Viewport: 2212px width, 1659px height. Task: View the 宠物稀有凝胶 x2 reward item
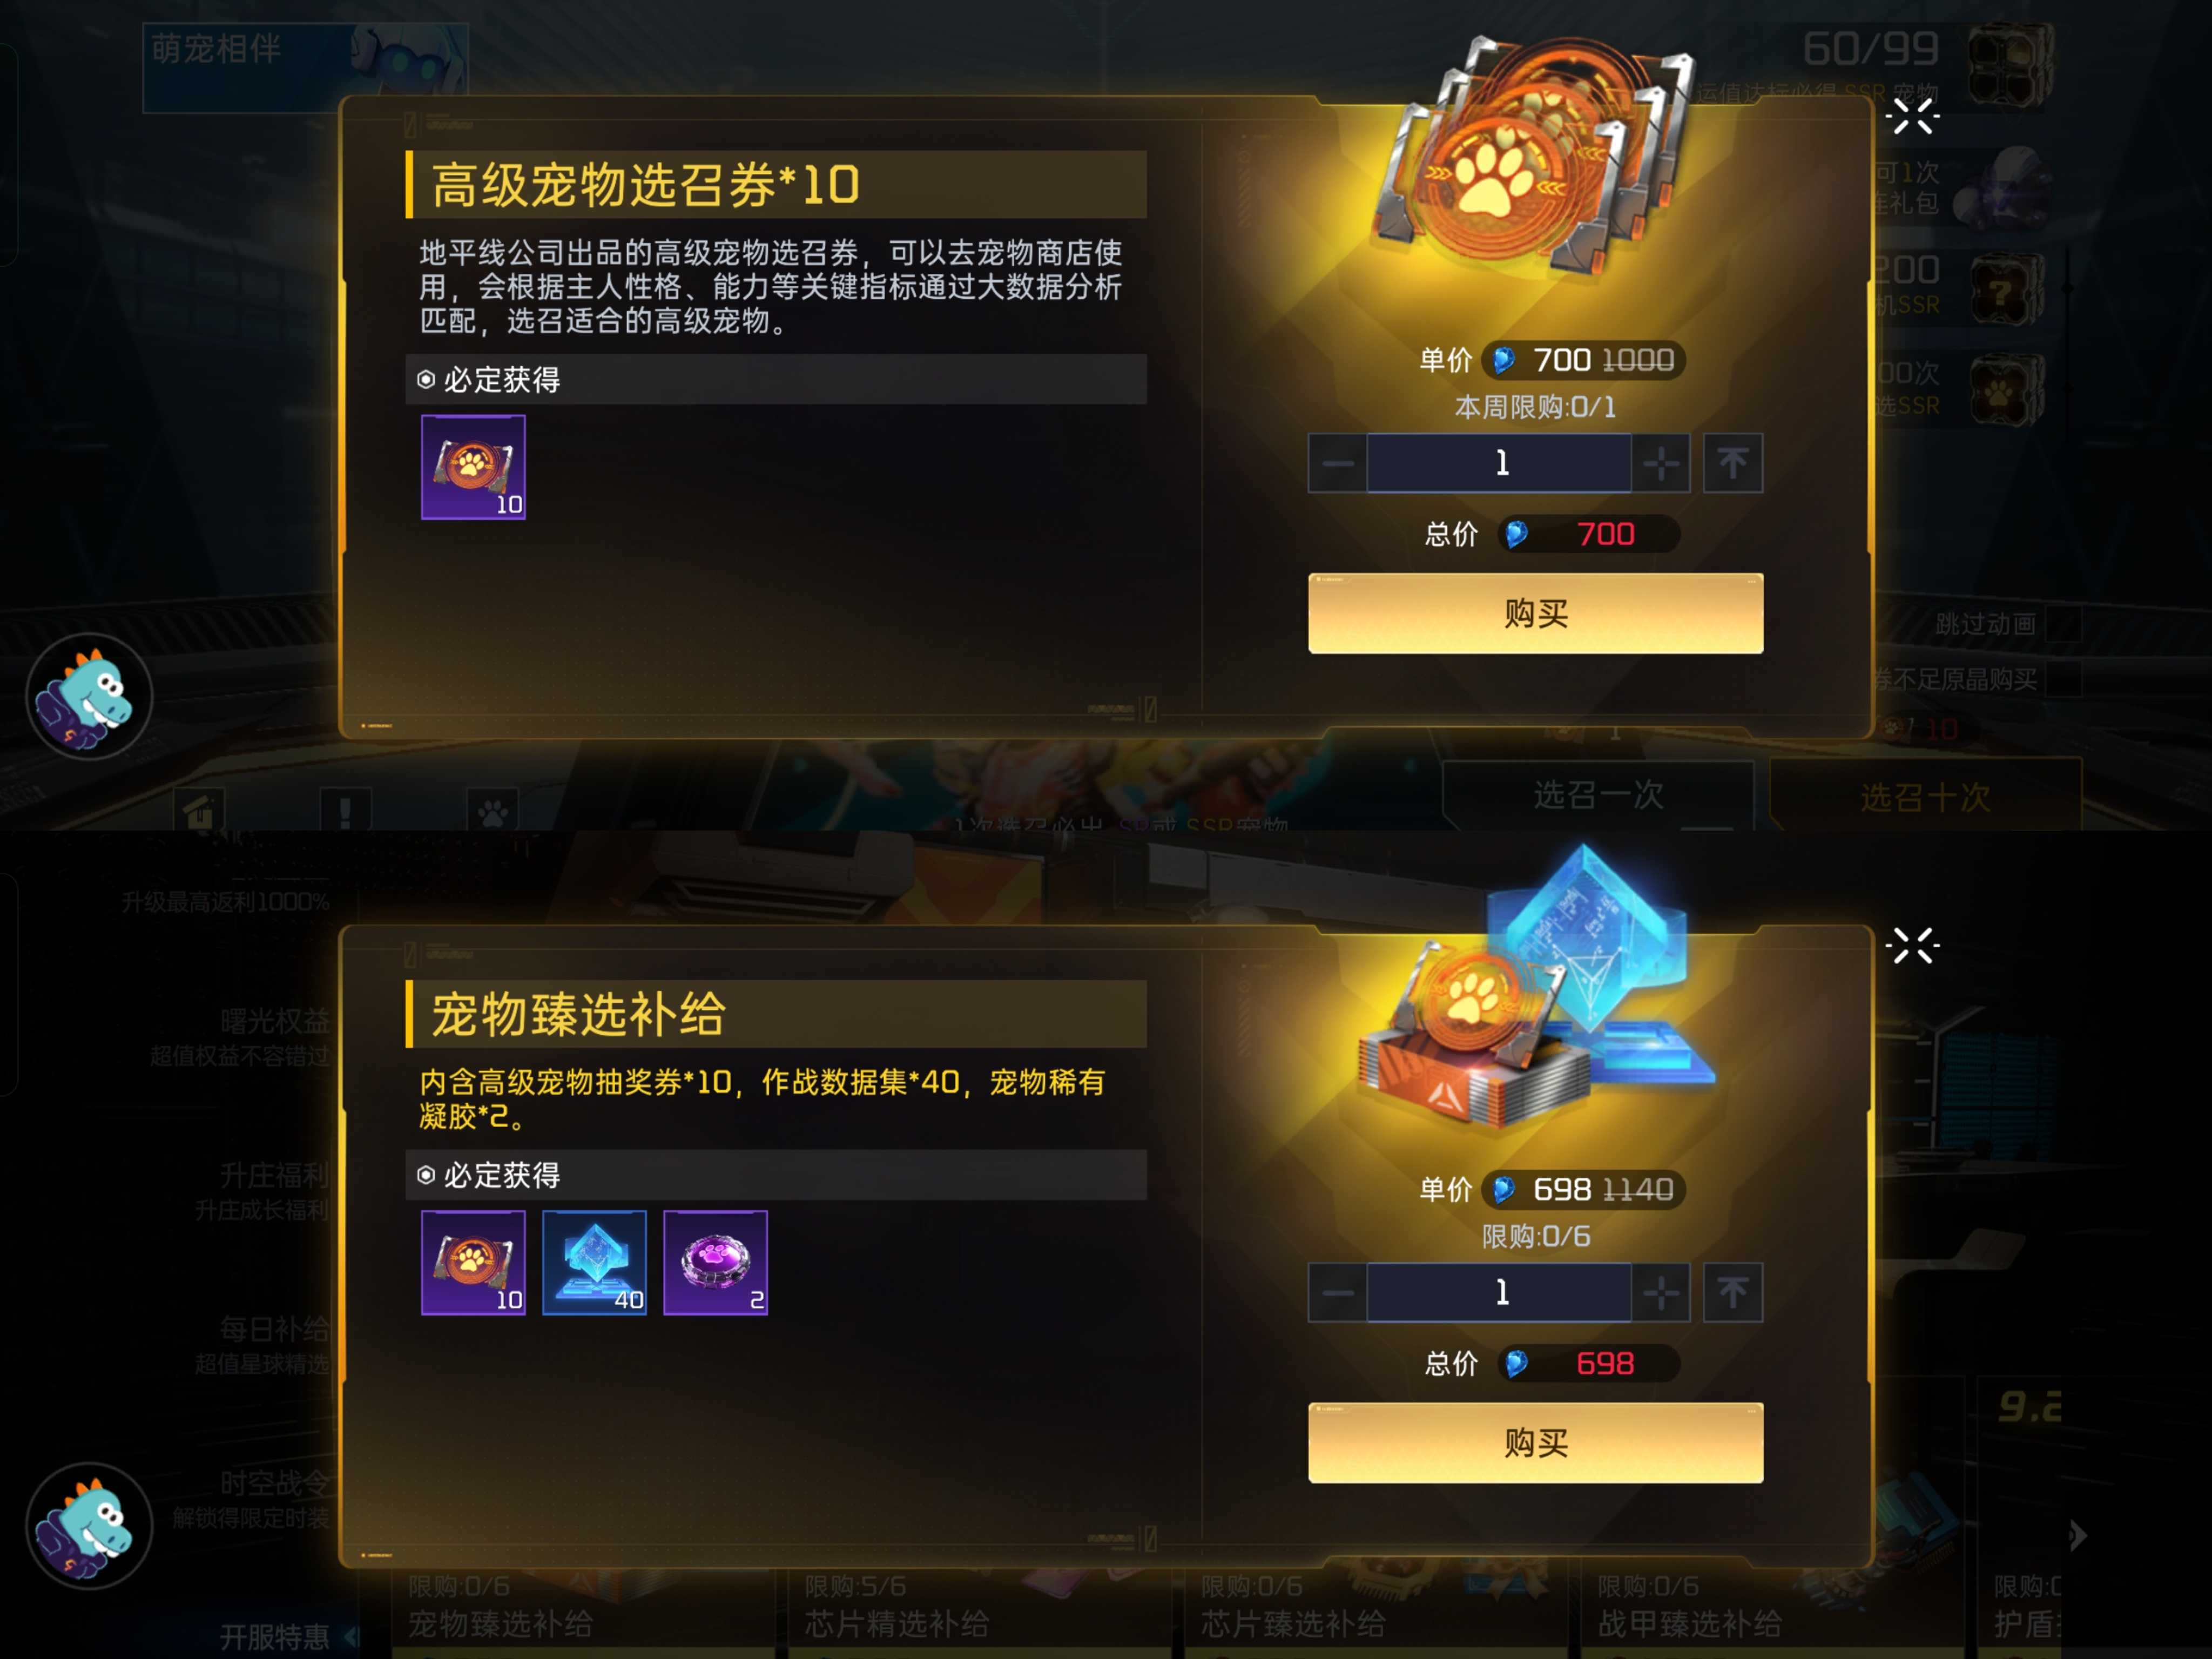click(x=715, y=1262)
